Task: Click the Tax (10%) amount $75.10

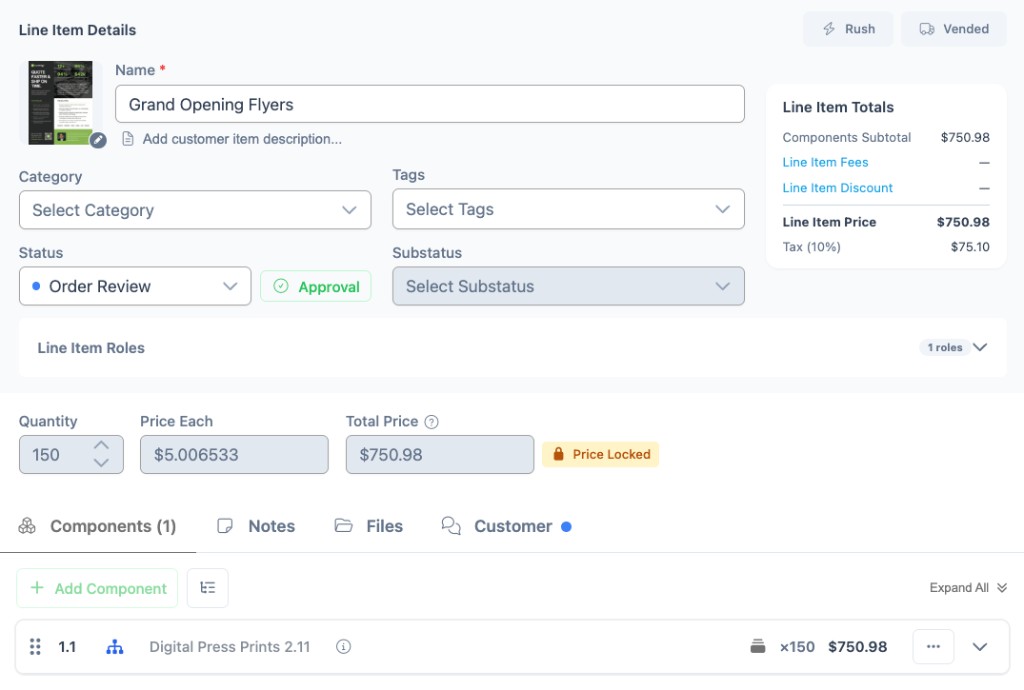Action: point(970,247)
